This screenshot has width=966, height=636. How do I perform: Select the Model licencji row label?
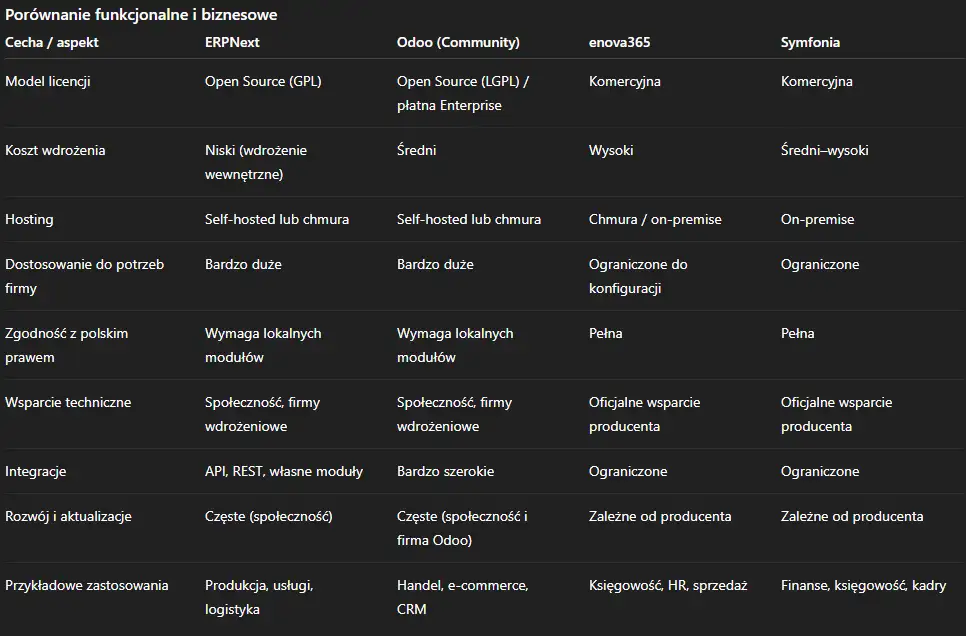[48, 82]
